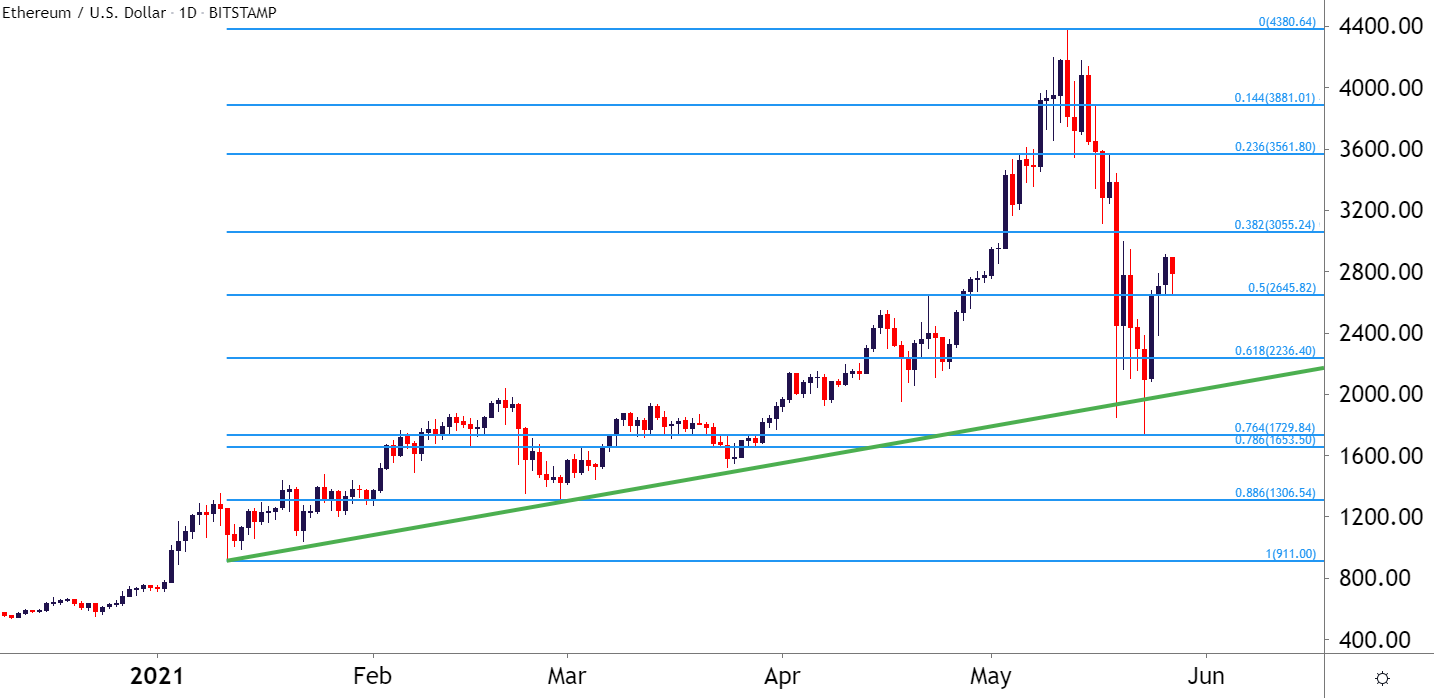Click the 3200.00 price axis label
Image resolution: width=1434 pixels, height=698 pixels.
click(1379, 210)
